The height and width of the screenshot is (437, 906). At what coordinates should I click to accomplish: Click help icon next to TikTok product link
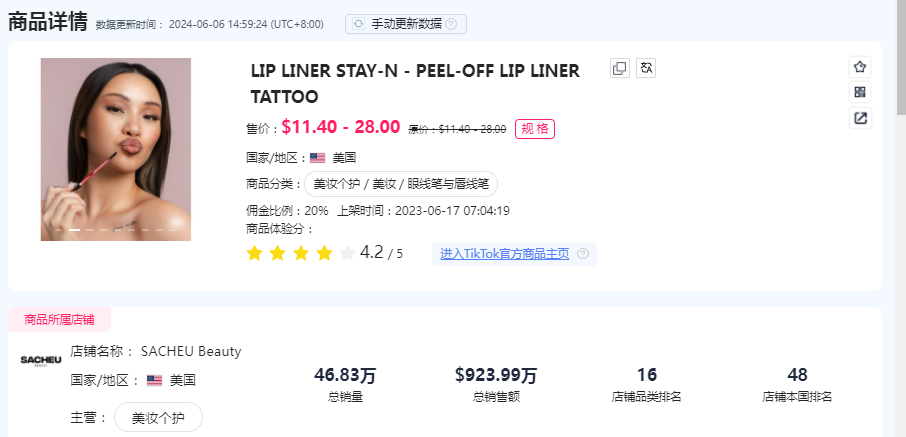coord(583,254)
